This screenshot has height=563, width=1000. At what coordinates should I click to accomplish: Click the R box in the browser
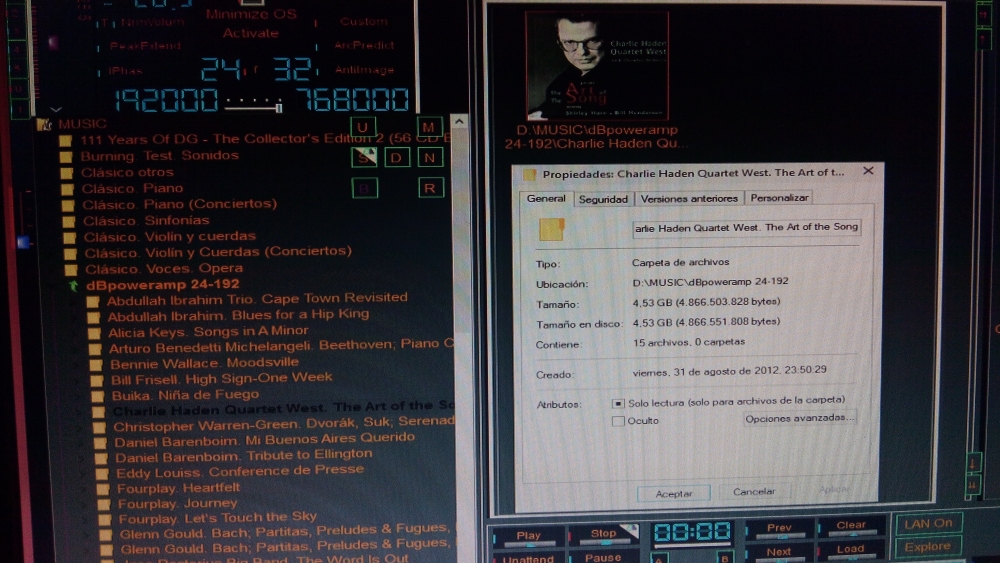(430, 188)
